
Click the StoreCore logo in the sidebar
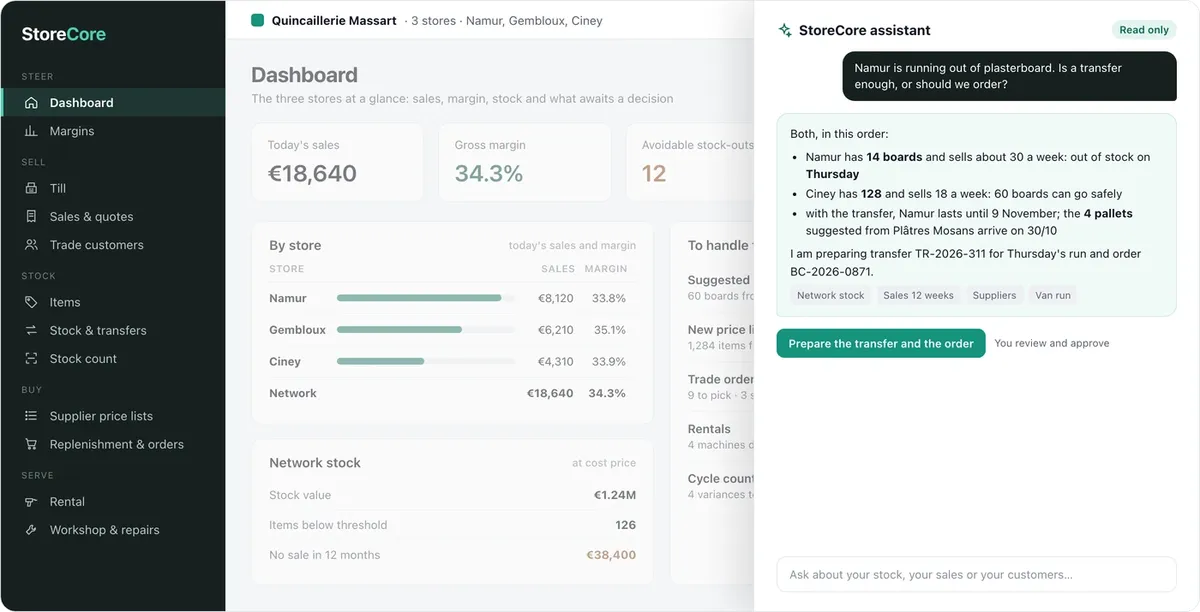[x=64, y=34]
